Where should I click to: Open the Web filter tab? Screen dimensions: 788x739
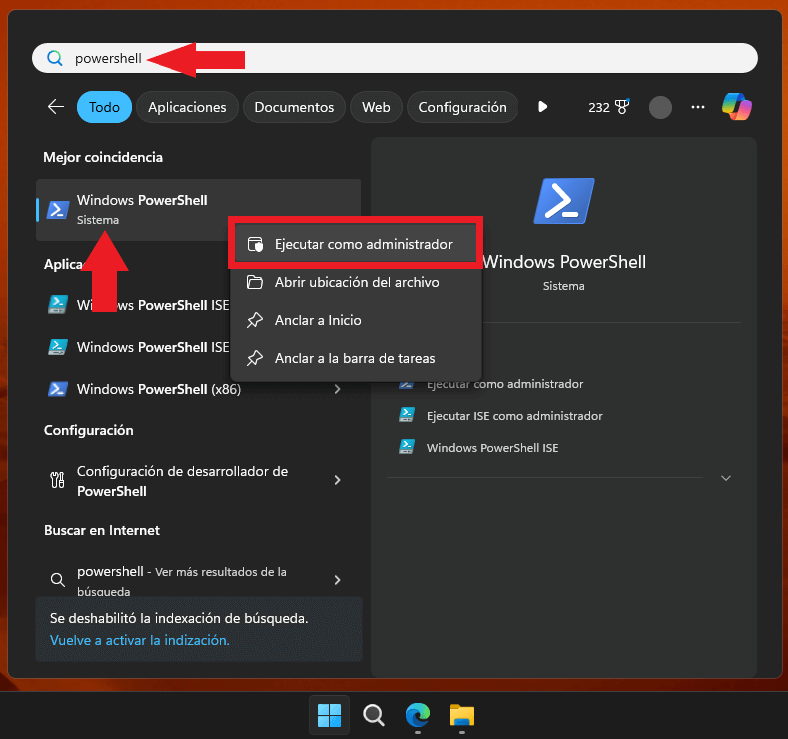(x=376, y=107)
